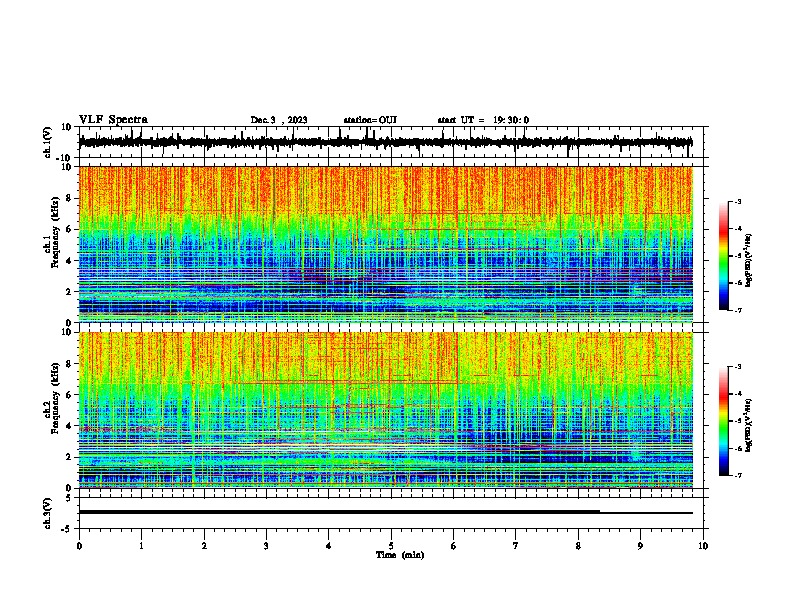The image size is (792, 612).
Task: Click the '6' kHz tick on ch.2 spectrogram
Action: 69,395
